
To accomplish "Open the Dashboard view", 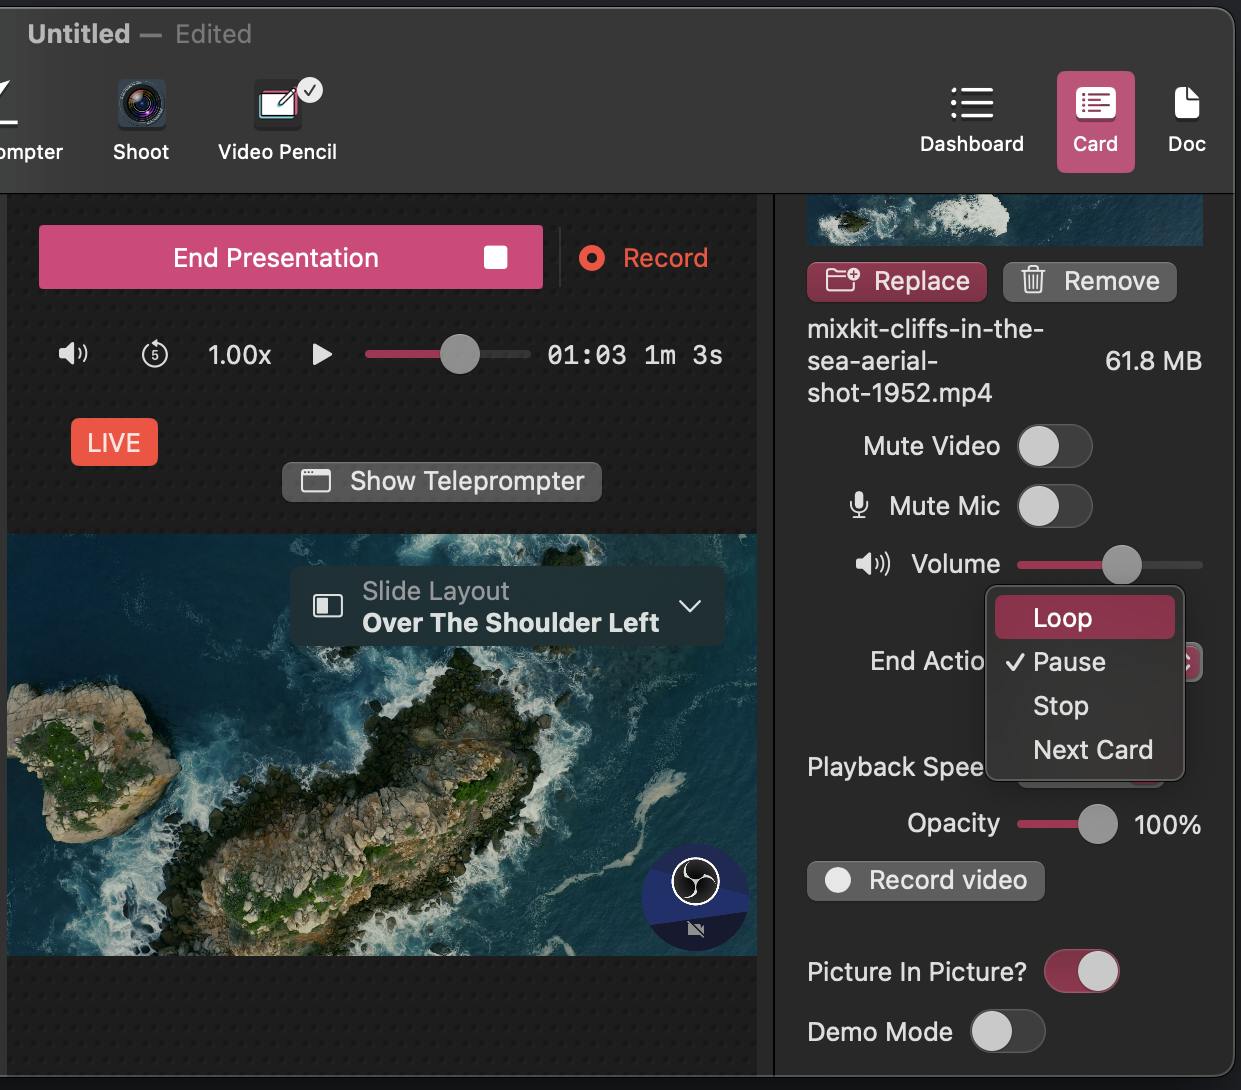I will tap(971, 120).
